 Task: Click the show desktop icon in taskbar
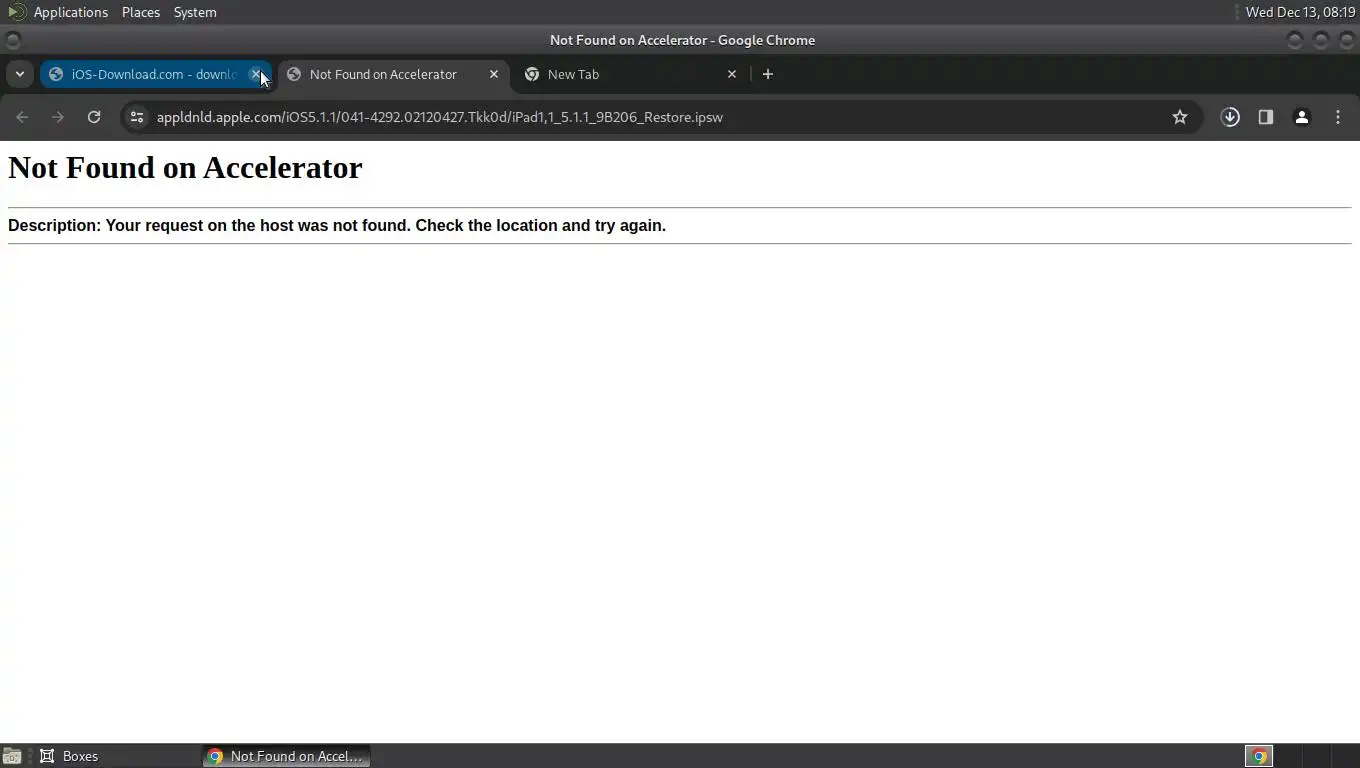tap(12, 756)
